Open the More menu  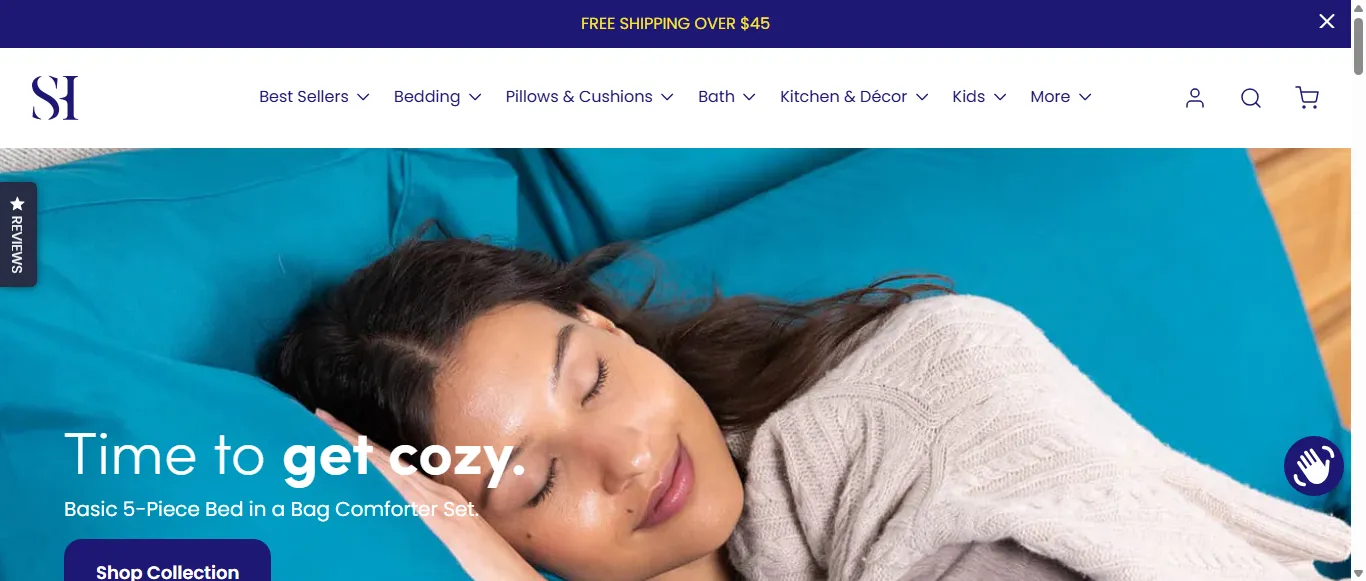pyautogui.click(x=1061, y=97)
